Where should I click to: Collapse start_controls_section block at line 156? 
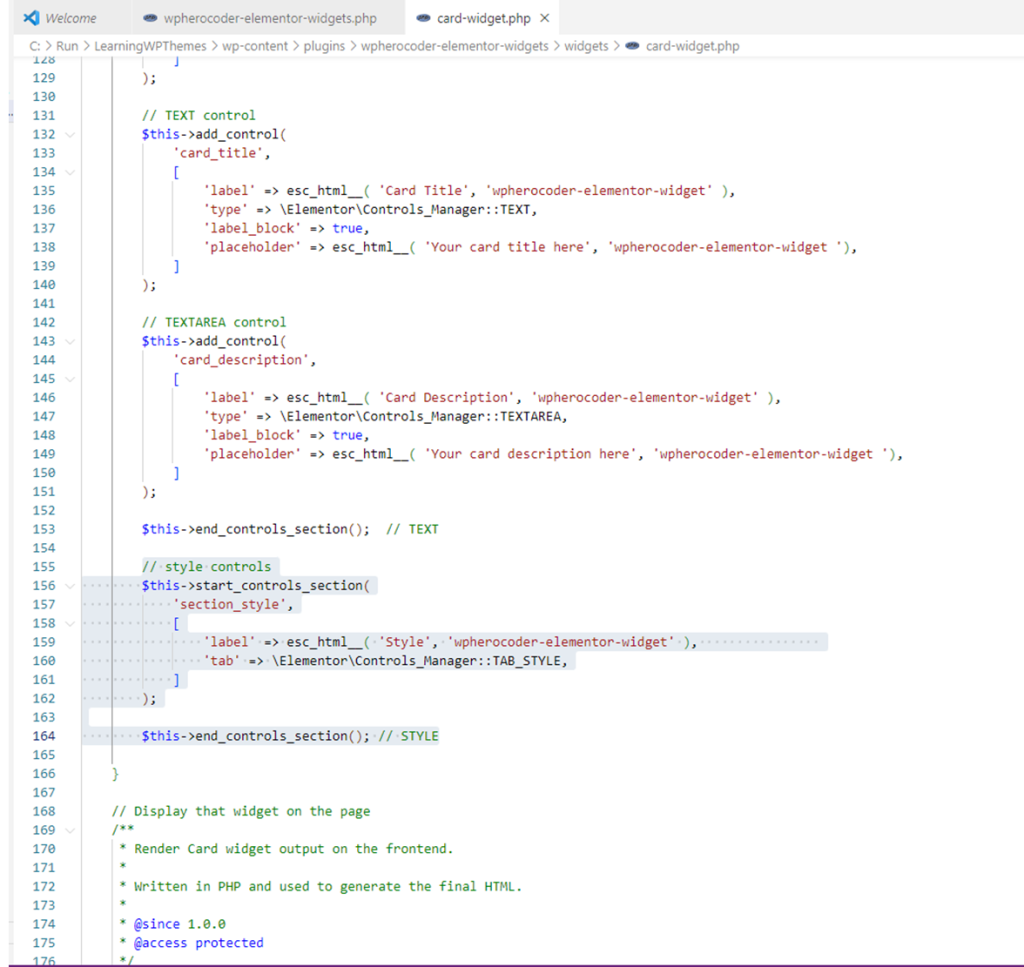pyautogui.click(x=70, y=586)
